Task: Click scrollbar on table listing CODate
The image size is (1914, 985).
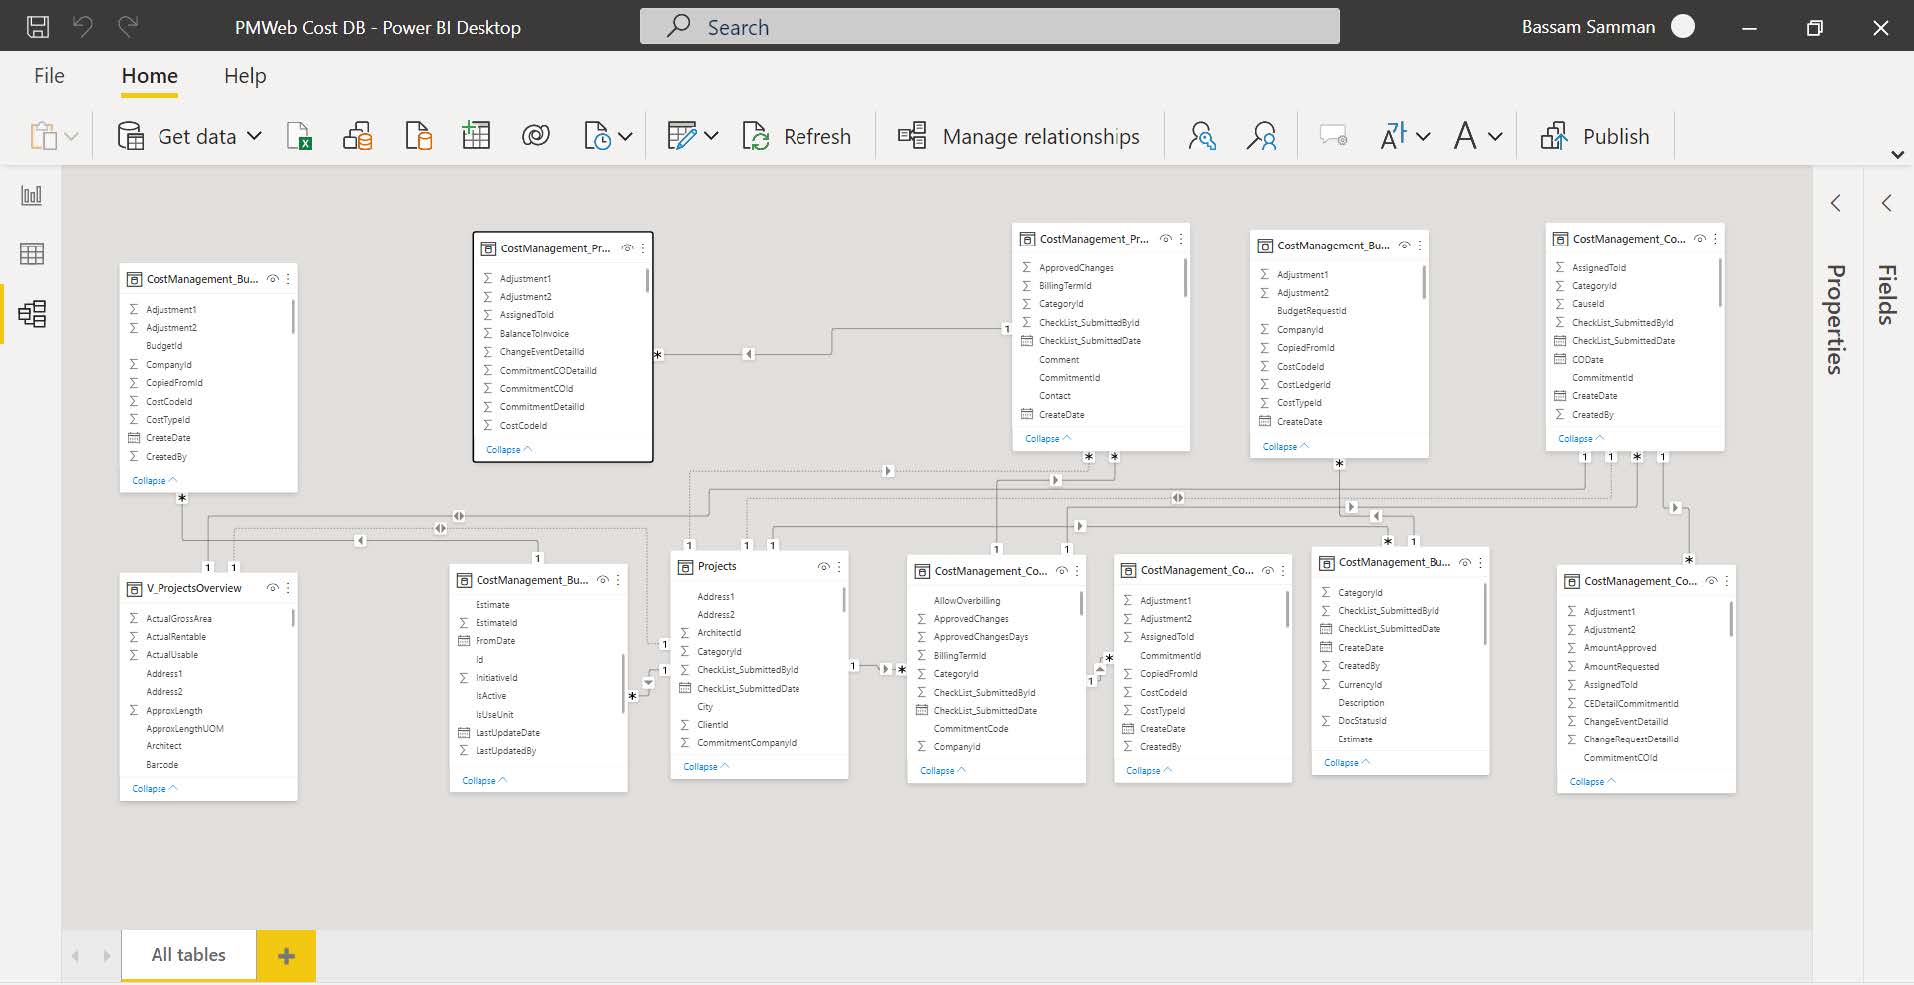Action: [1720, 282]
